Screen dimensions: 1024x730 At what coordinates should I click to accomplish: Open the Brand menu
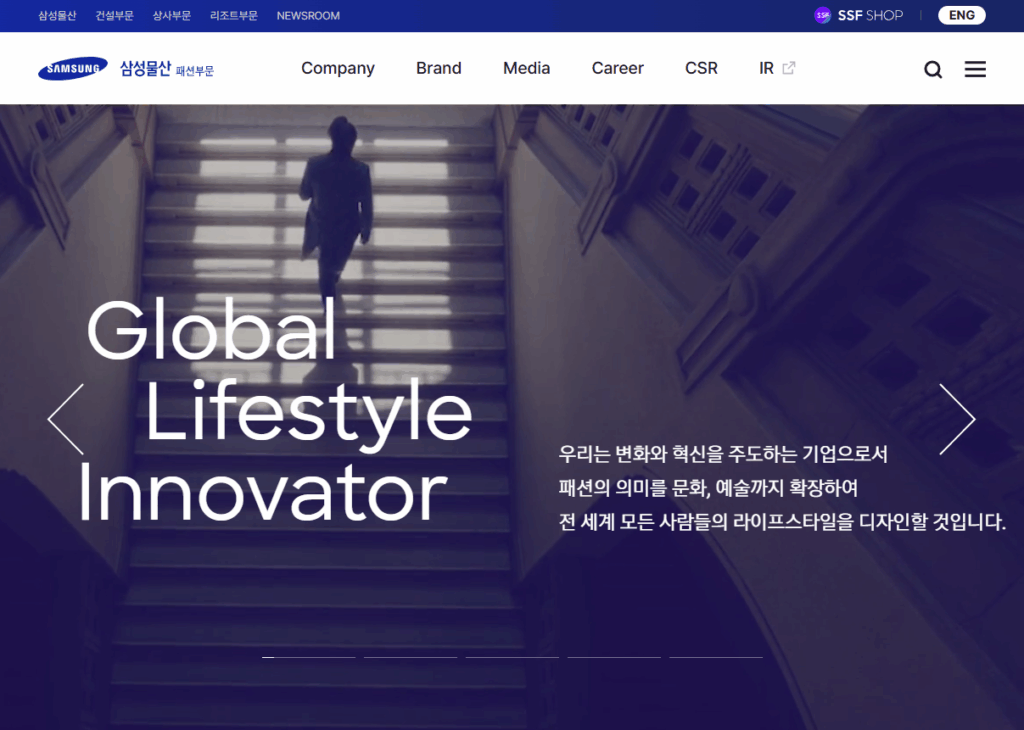[x=439, y=68]
